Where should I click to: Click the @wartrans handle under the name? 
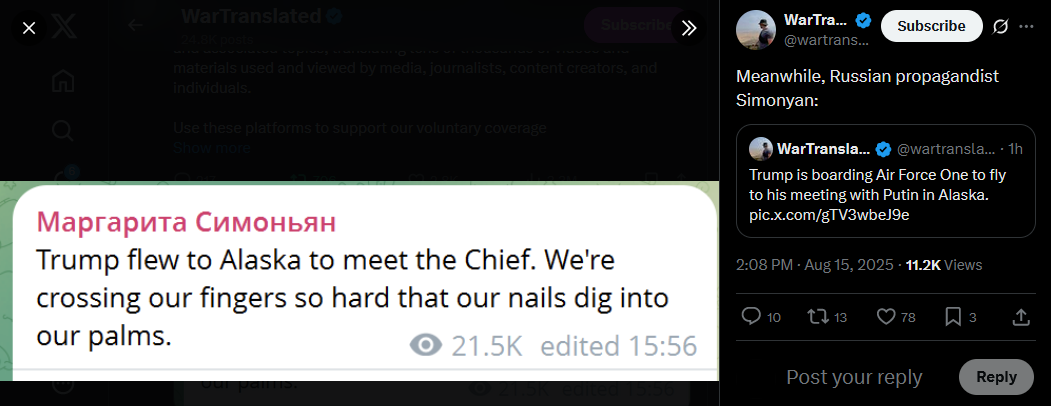click(x=826, y=40)
